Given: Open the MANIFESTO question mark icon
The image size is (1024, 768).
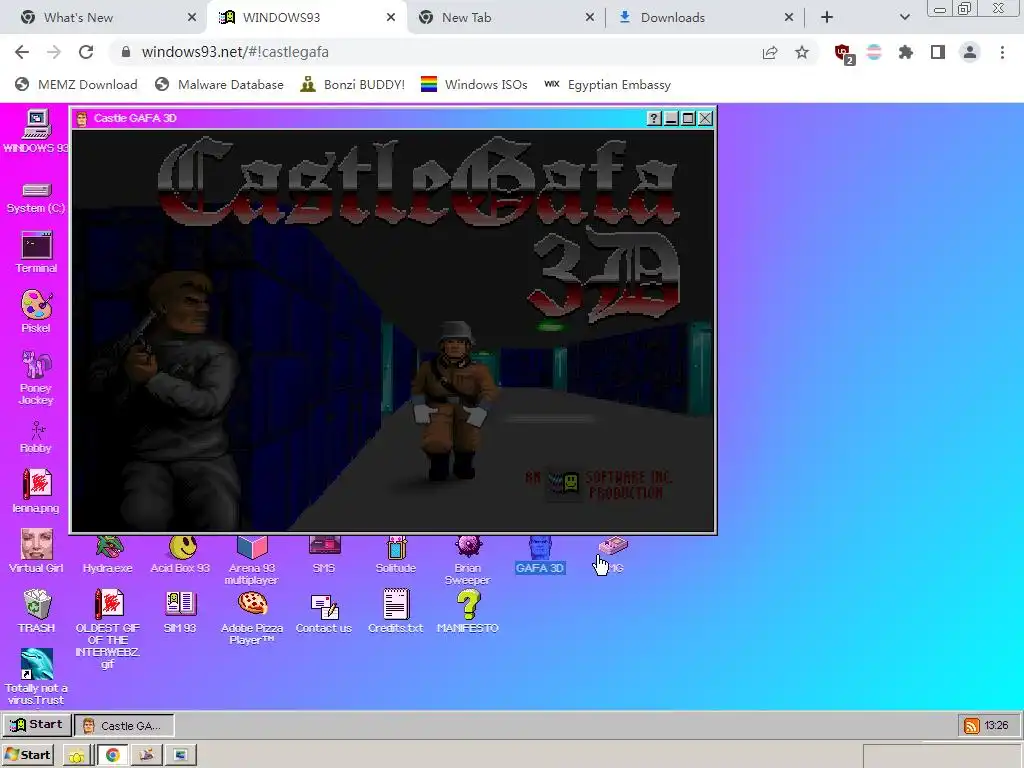Looking at the screenshot, I should (468, 611).
